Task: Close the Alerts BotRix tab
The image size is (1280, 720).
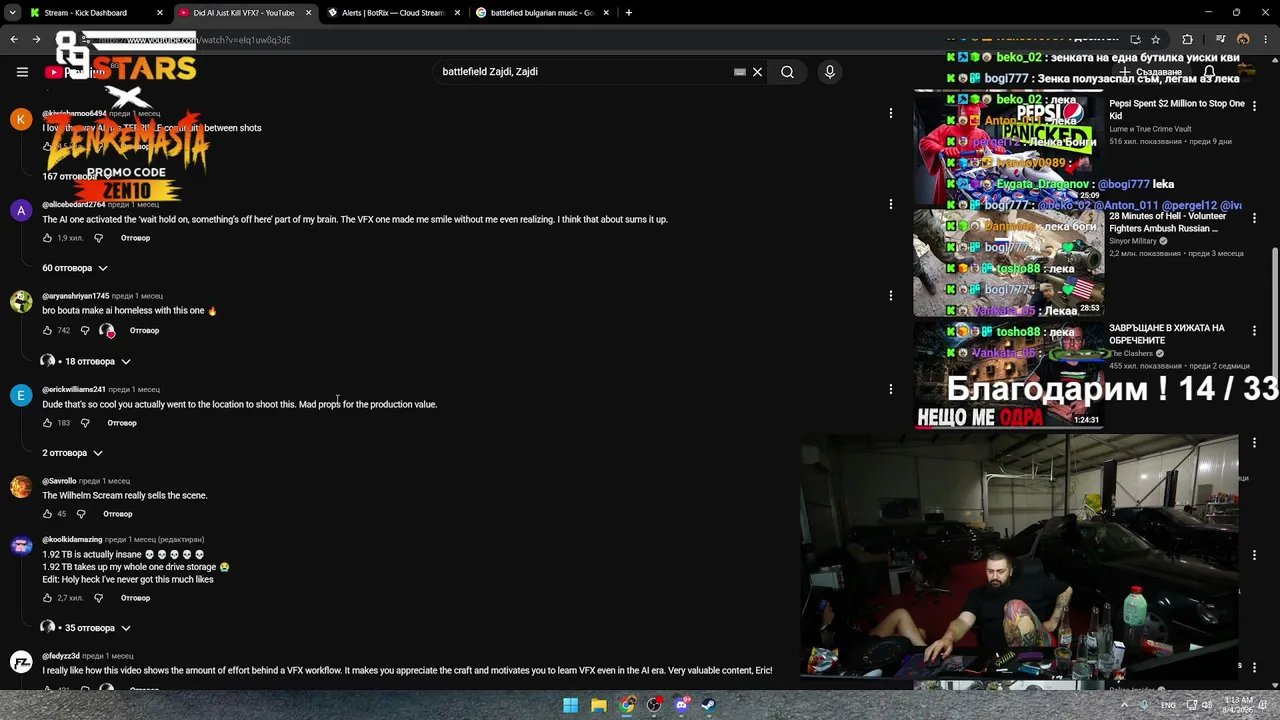Action: coord(457,13)
